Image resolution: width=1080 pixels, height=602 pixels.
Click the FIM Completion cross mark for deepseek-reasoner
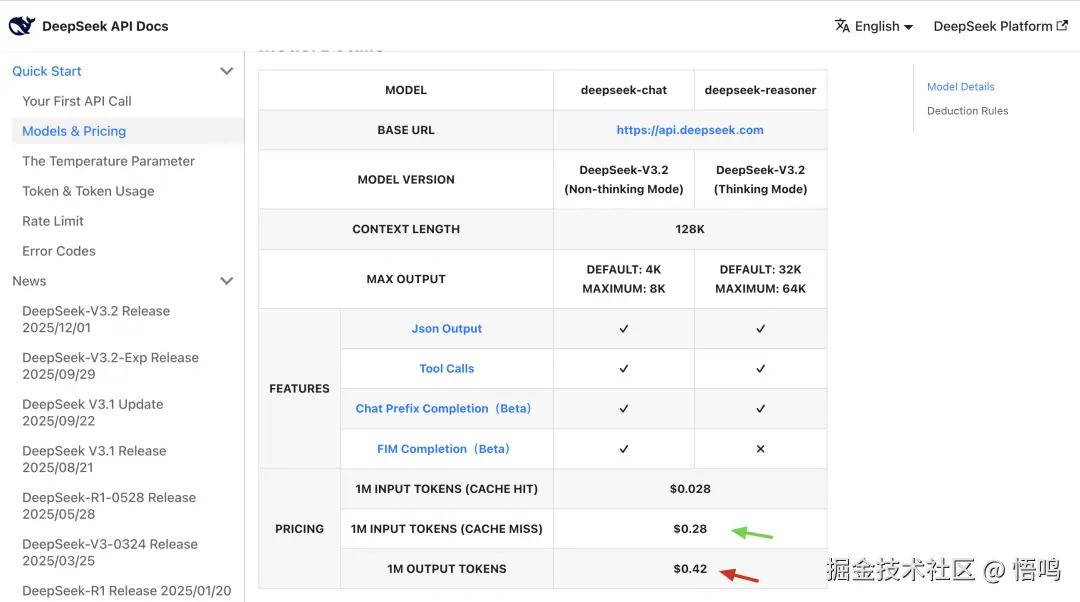pyautogui.click(x=760, y=448)
